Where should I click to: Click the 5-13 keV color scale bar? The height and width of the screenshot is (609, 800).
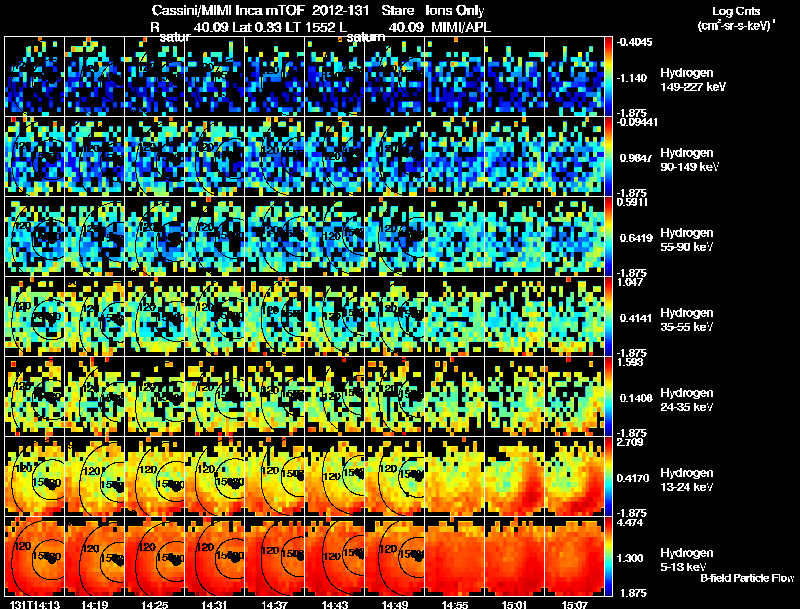[x=608, y=556]
